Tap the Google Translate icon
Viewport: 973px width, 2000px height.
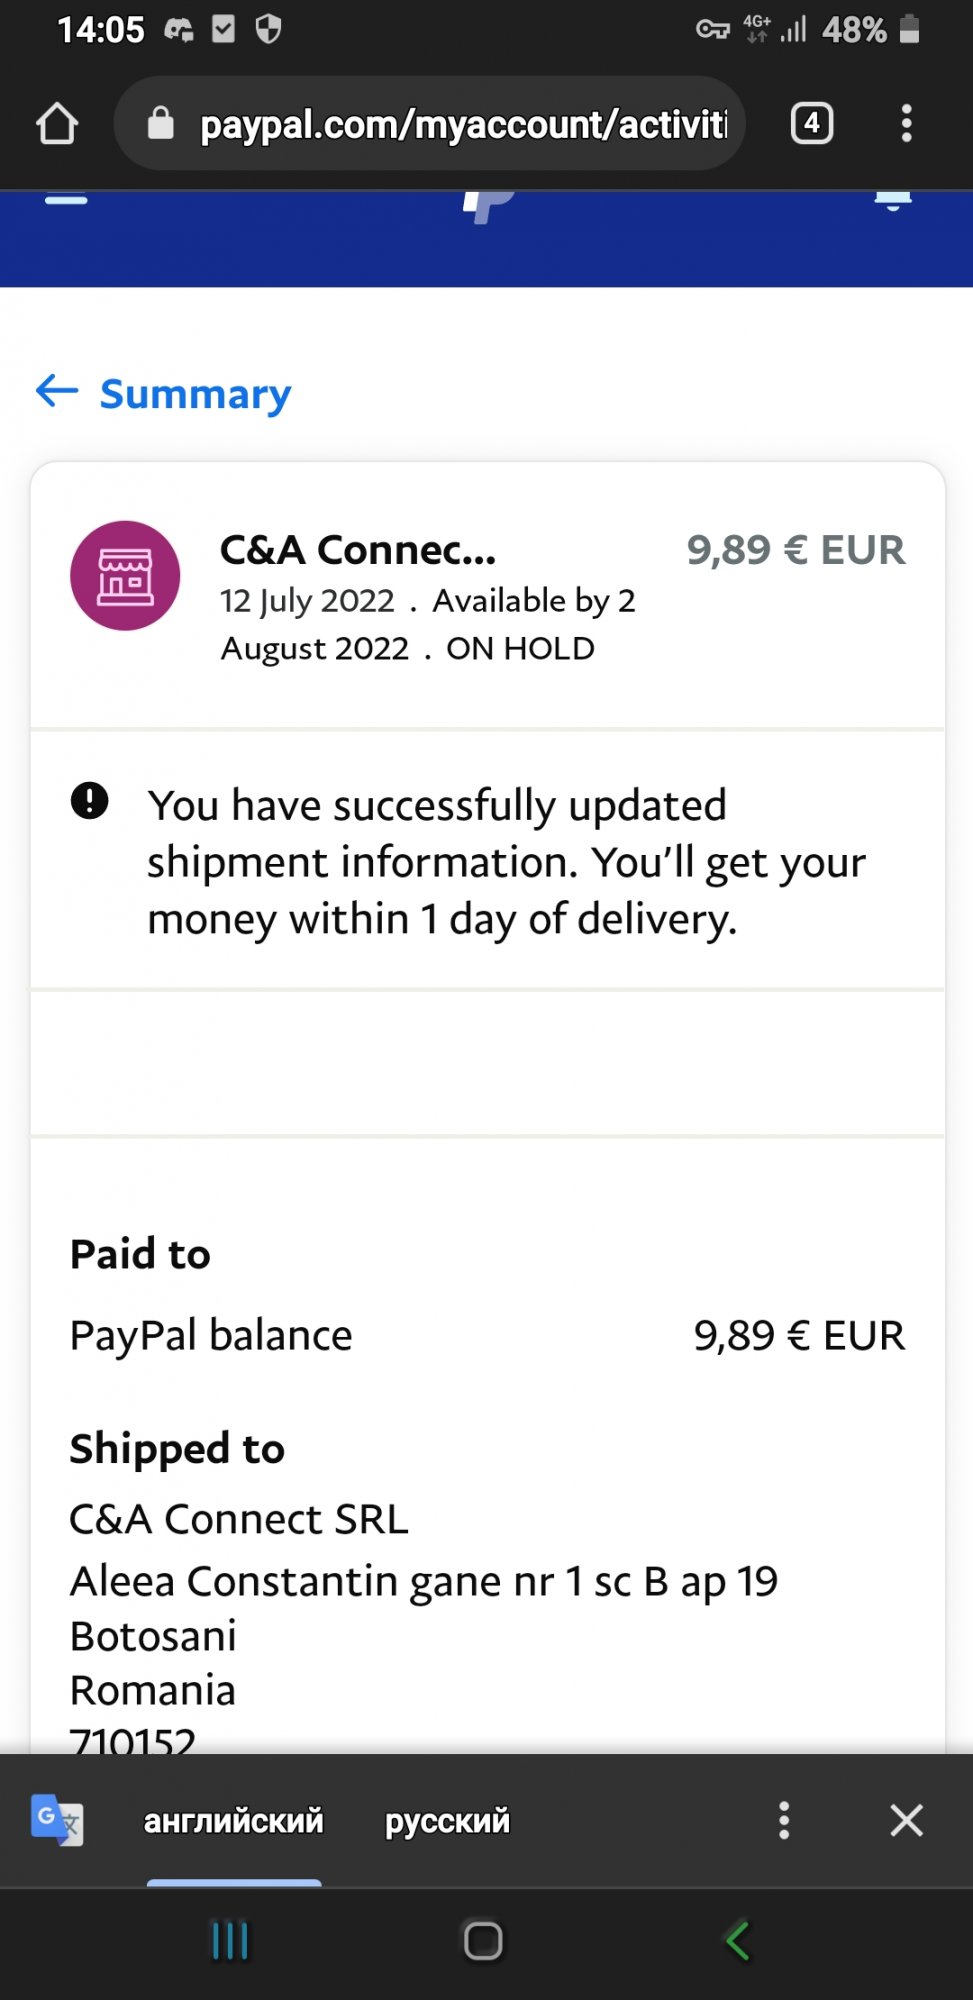[x=57, y=1820]
